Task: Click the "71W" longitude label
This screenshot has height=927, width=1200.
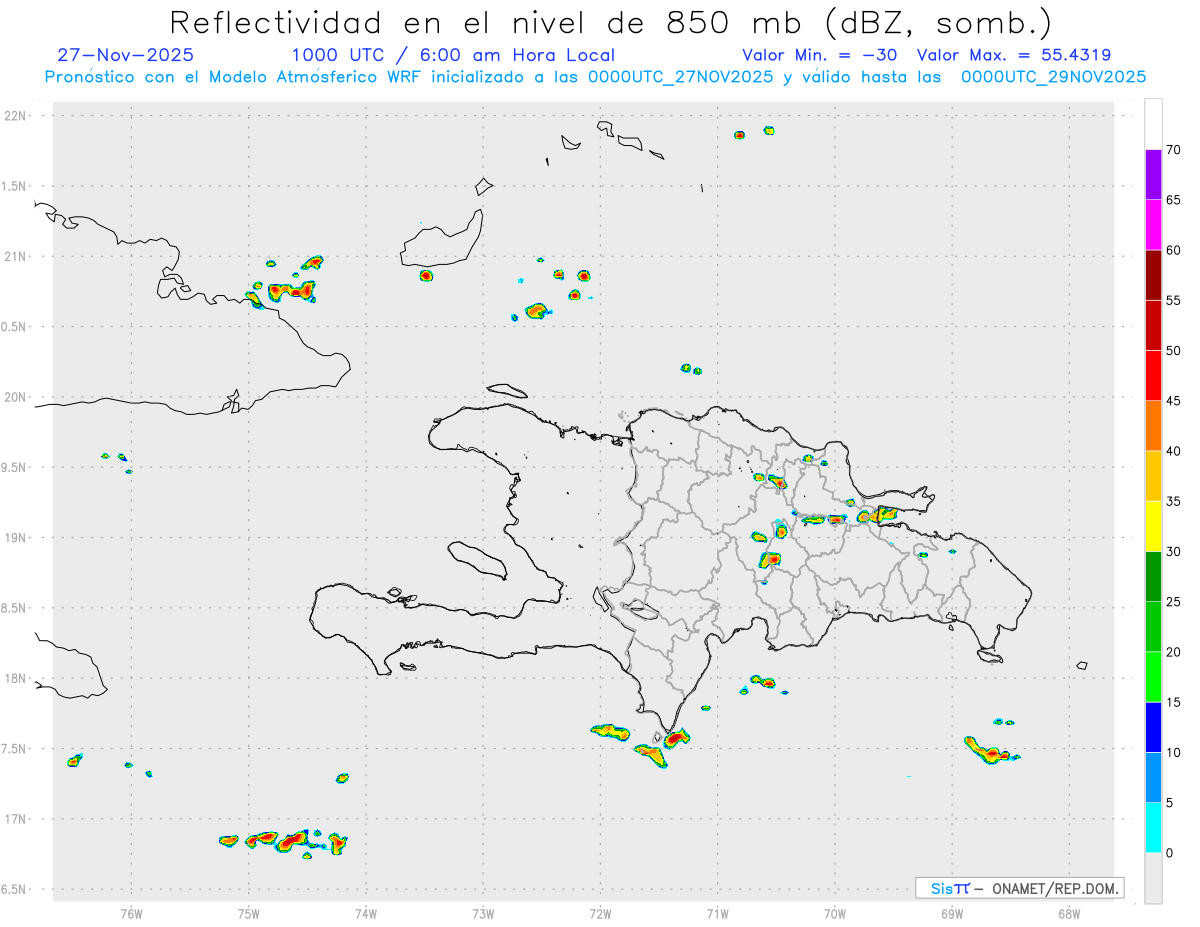Action: click(717, 912)
